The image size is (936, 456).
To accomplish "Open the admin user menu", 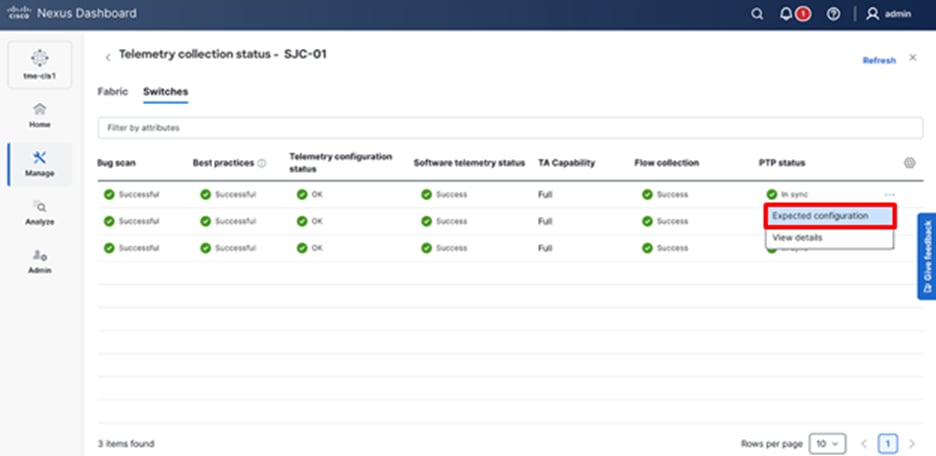I will [888, 14].
